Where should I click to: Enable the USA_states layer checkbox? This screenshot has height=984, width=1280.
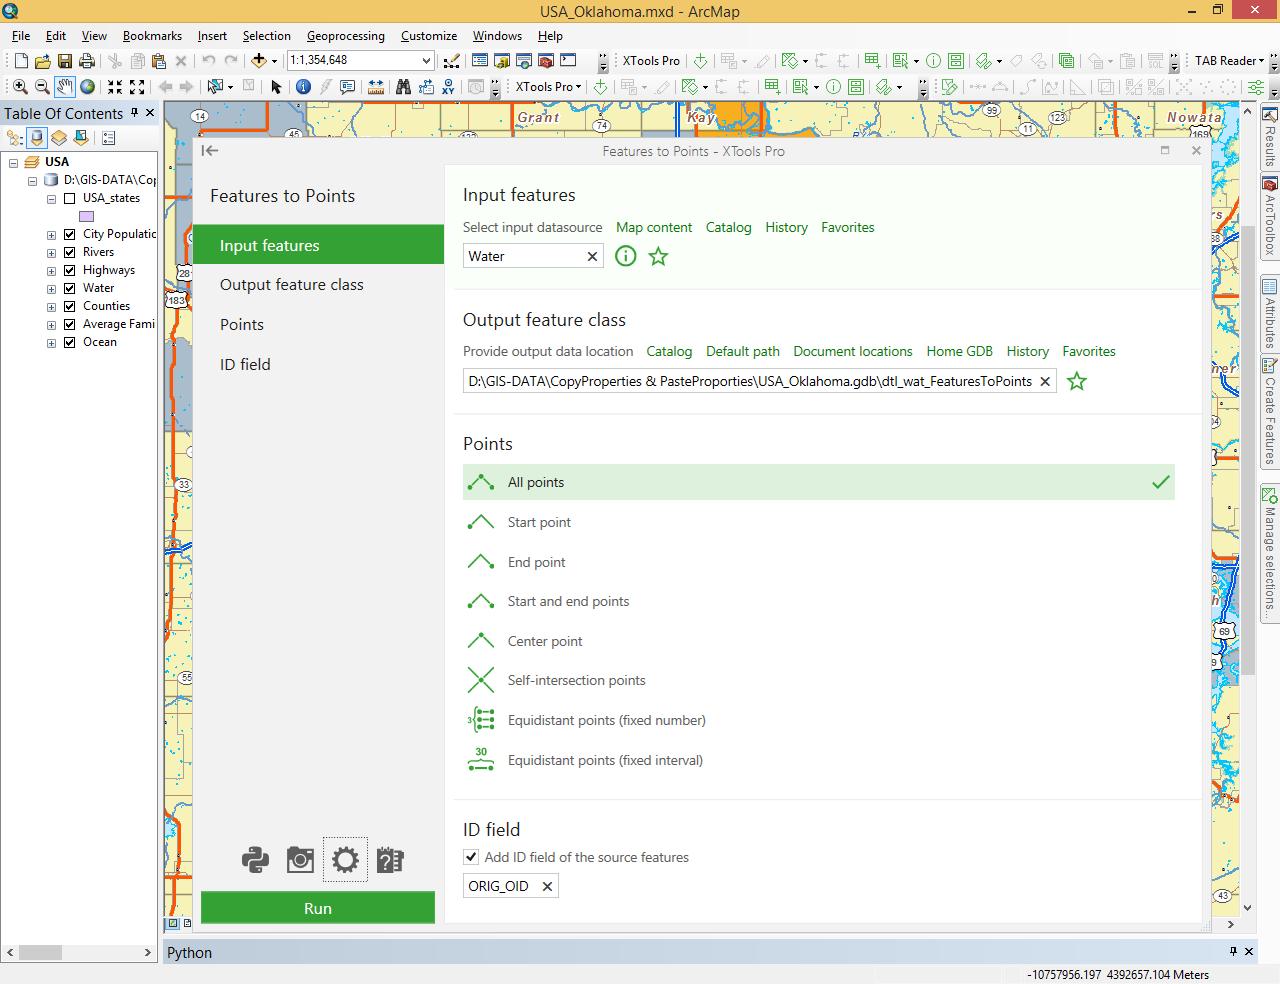[70, 198]
